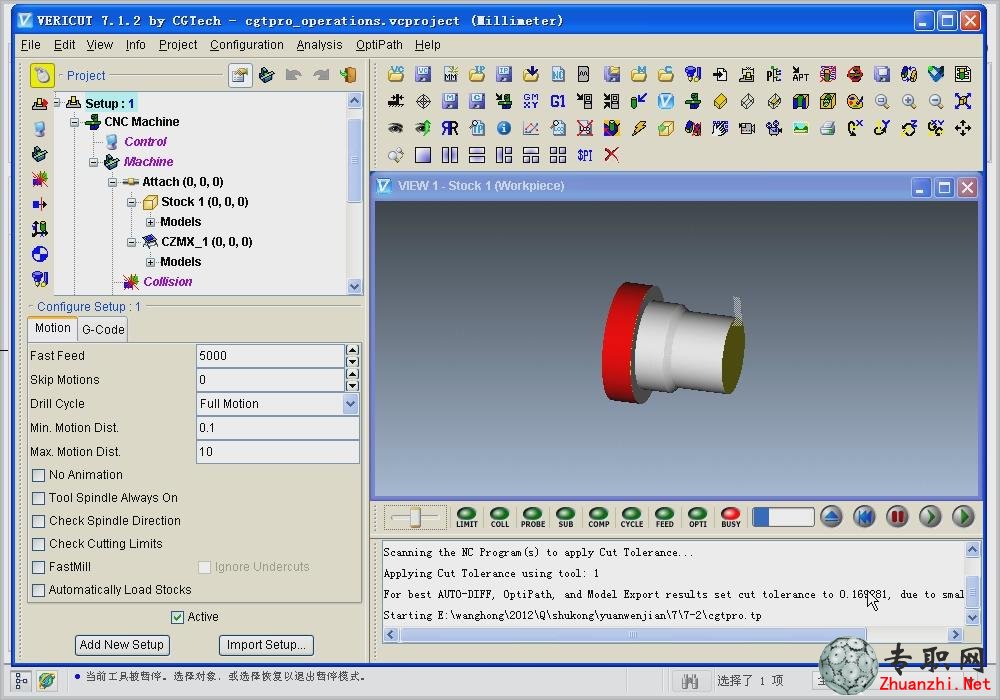
Task: Click the Import Setup... button
Action: (x=266, y=645)
